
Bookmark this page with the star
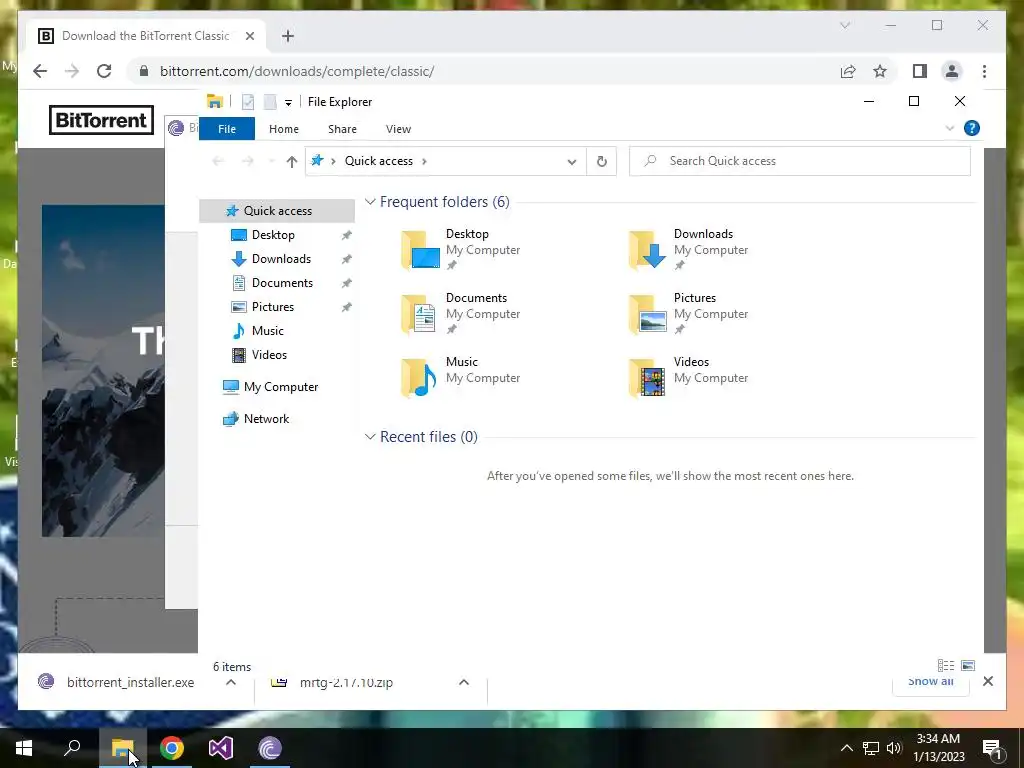880,71
